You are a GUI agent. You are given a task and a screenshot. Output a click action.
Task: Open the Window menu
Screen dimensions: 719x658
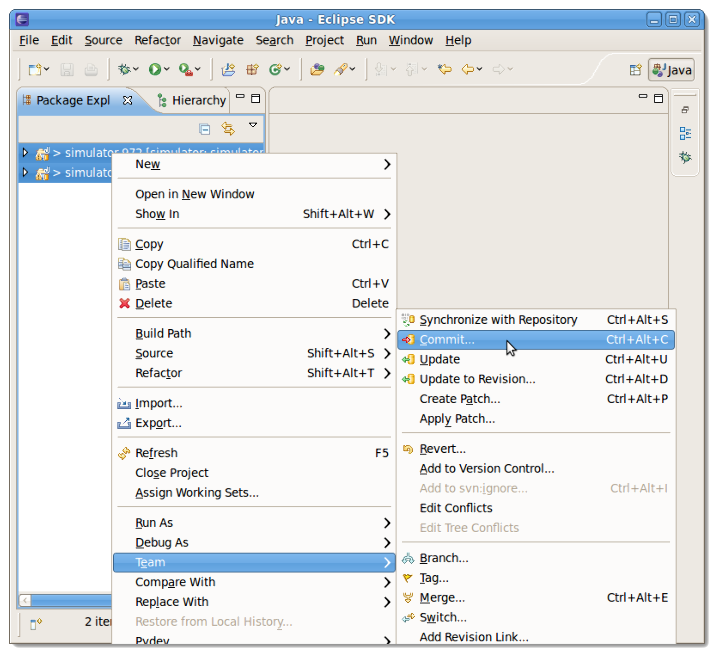[411, 40]
